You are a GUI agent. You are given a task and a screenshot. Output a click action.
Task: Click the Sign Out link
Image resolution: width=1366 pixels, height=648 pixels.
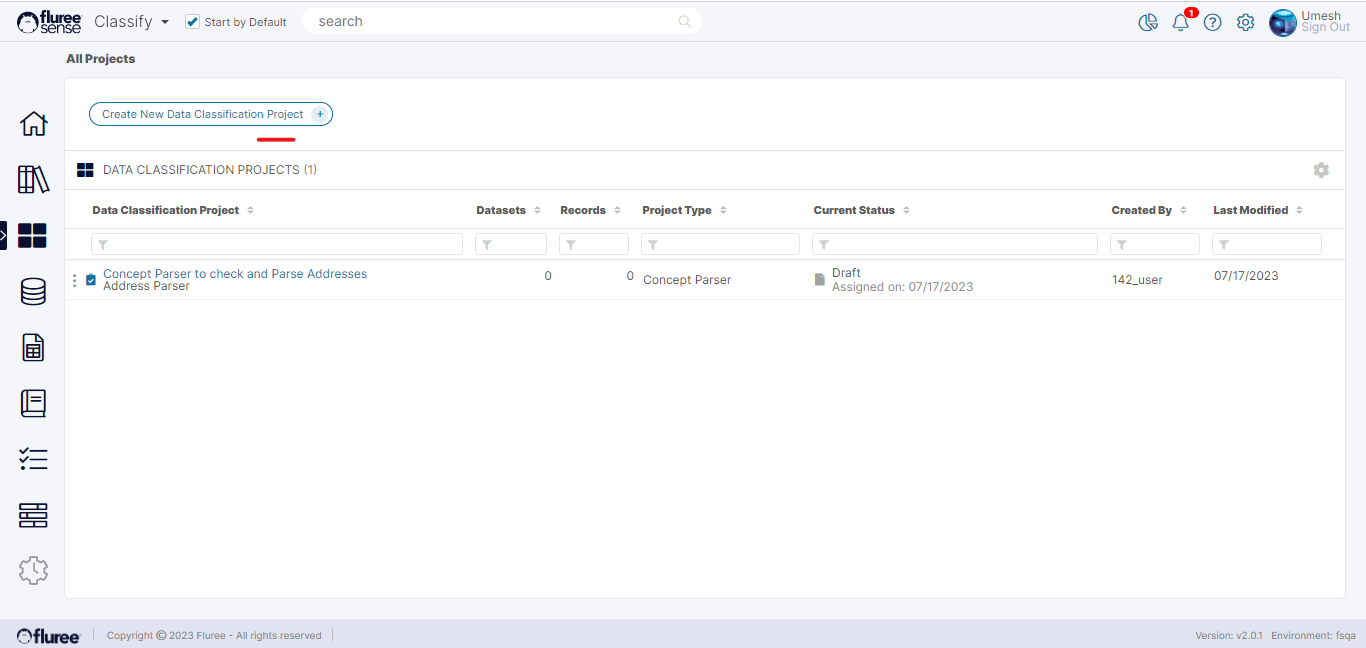(x=1325, y=28)
